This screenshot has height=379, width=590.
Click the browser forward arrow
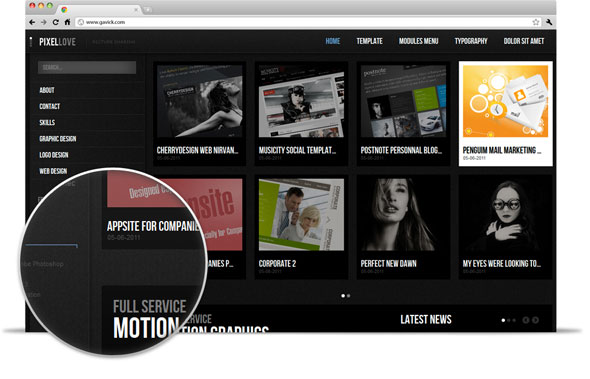(x=44, y=22)
